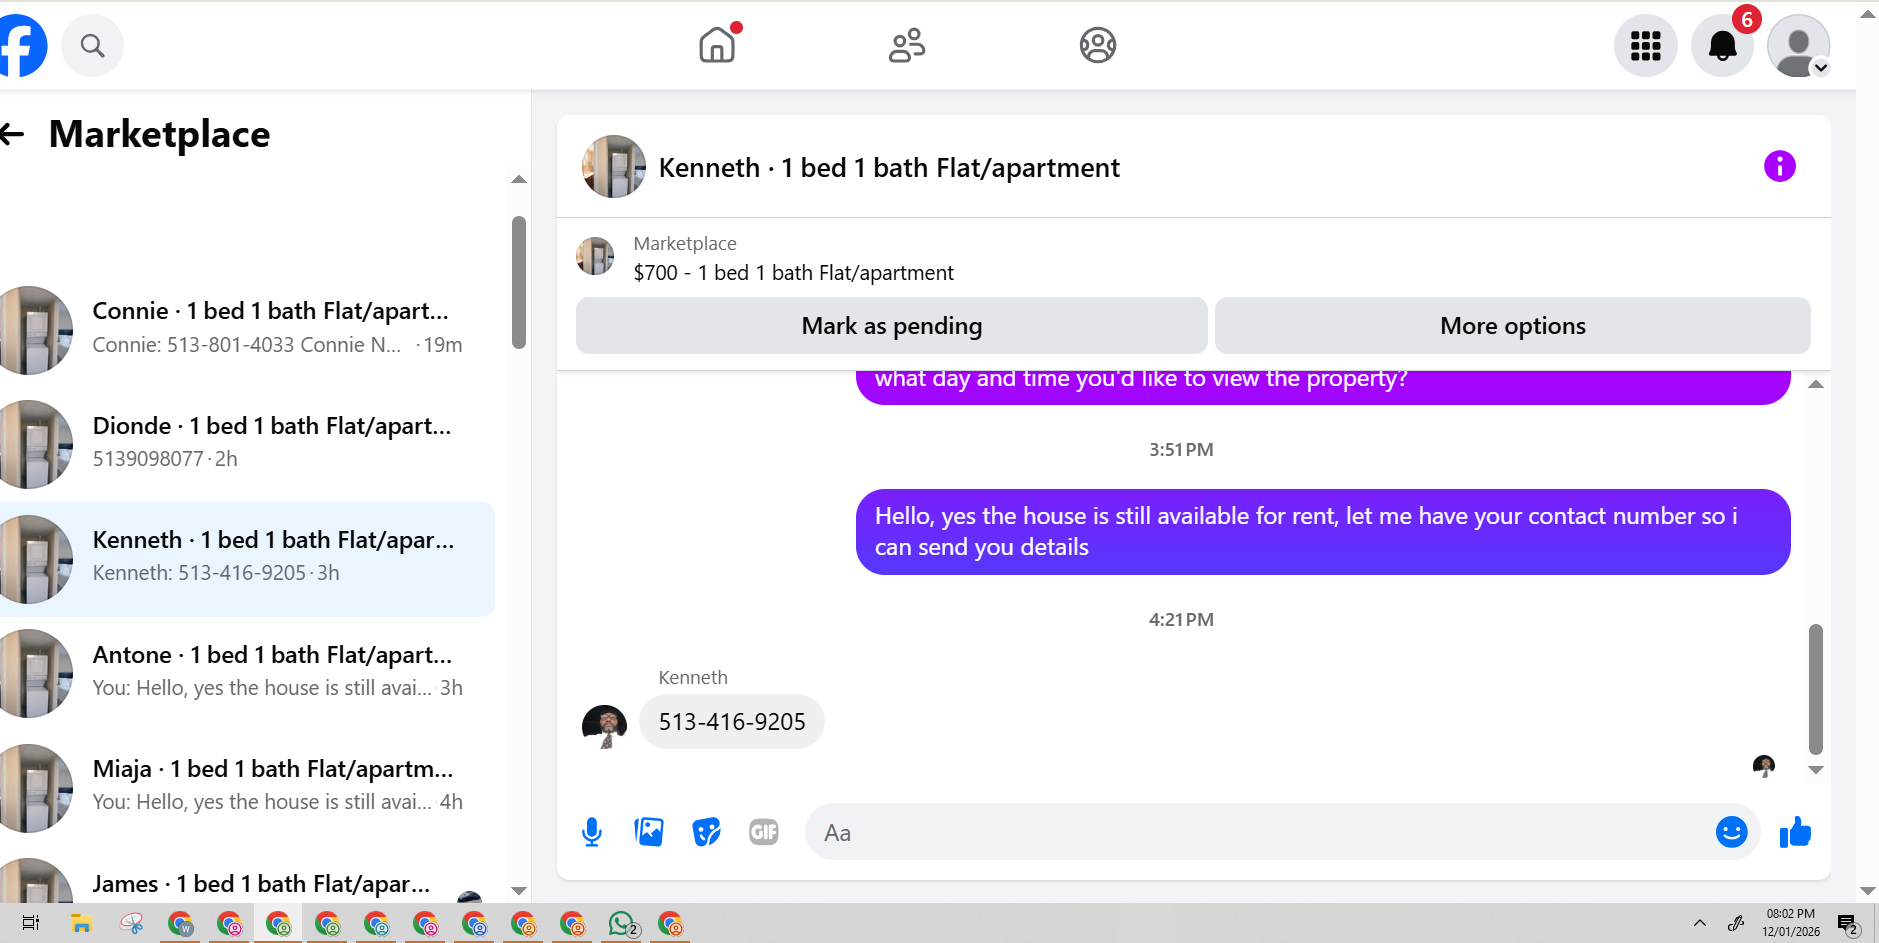Open the grid menu icon
This screenshot has height=943, width=1879.
point(1645,45)
